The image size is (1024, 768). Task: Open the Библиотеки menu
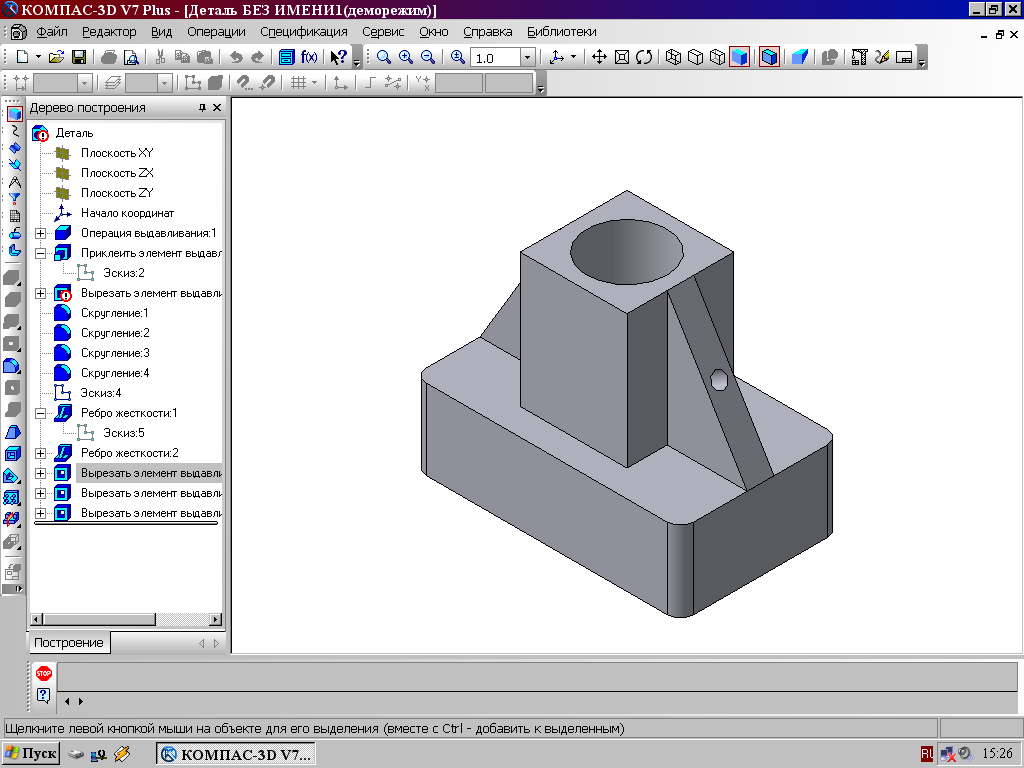561,32
